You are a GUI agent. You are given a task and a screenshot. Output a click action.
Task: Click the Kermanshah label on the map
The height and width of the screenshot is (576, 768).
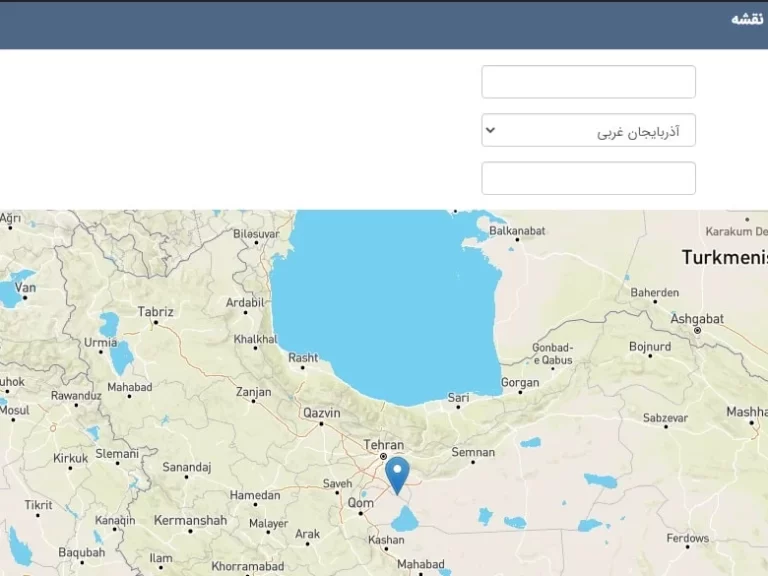191,520
